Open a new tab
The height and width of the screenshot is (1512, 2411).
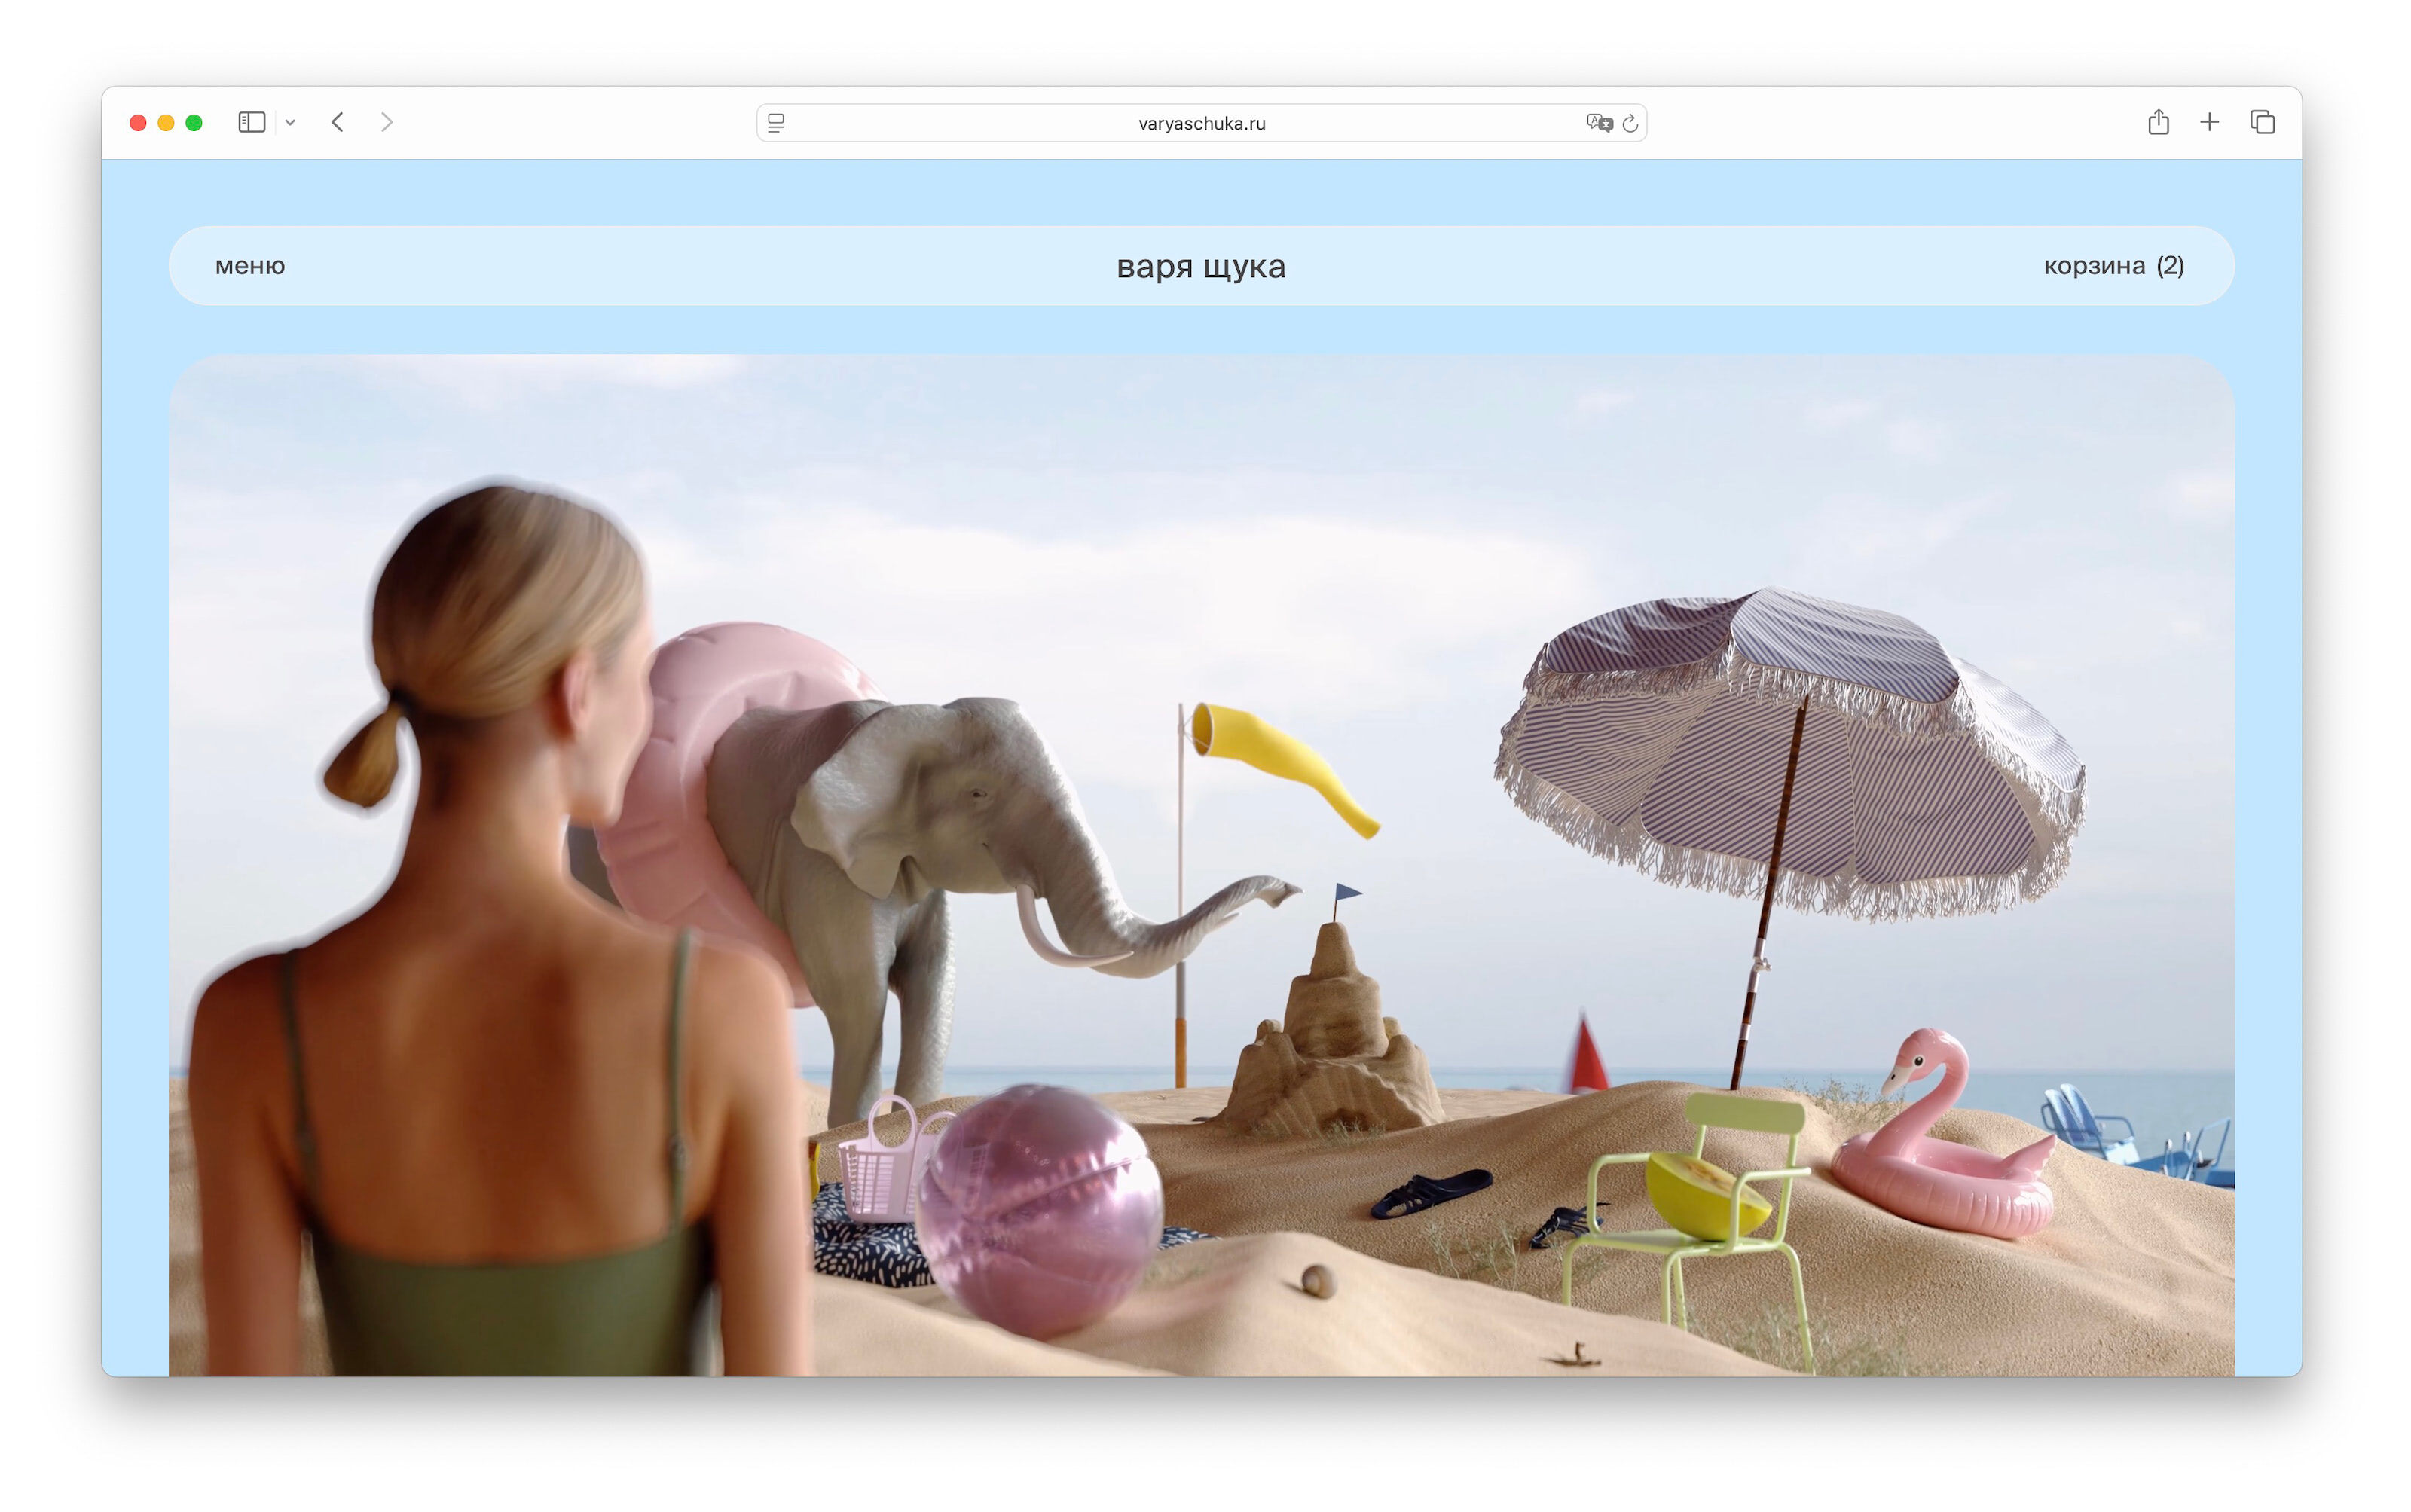coord(2209,122)
